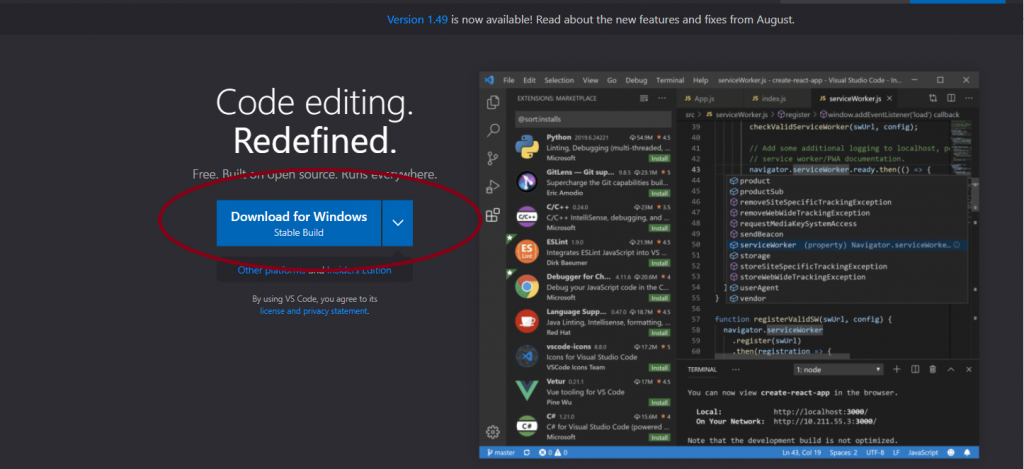The image size is (1024, 469).
Task: Add a new terminal with plus icon
Action: [897, 369]
